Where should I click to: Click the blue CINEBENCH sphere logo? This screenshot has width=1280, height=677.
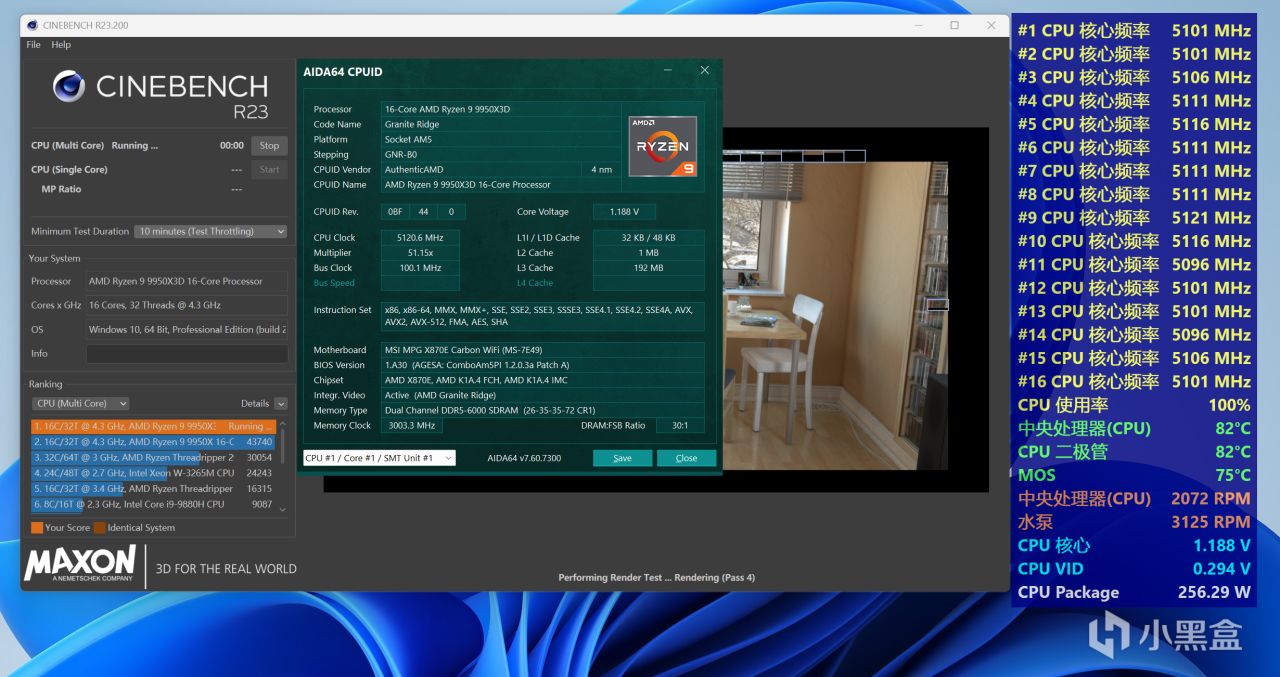[69, 88]
